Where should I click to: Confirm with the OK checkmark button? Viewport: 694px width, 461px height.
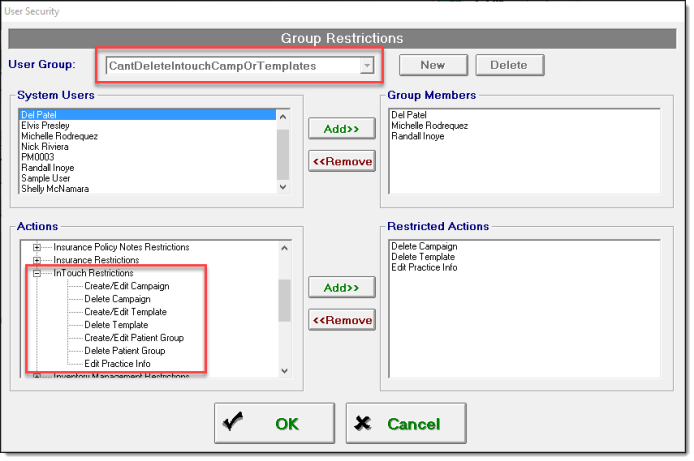[272, 424]
